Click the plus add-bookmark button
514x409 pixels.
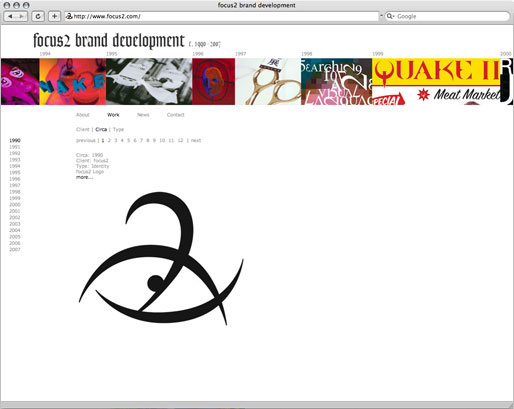54,16
